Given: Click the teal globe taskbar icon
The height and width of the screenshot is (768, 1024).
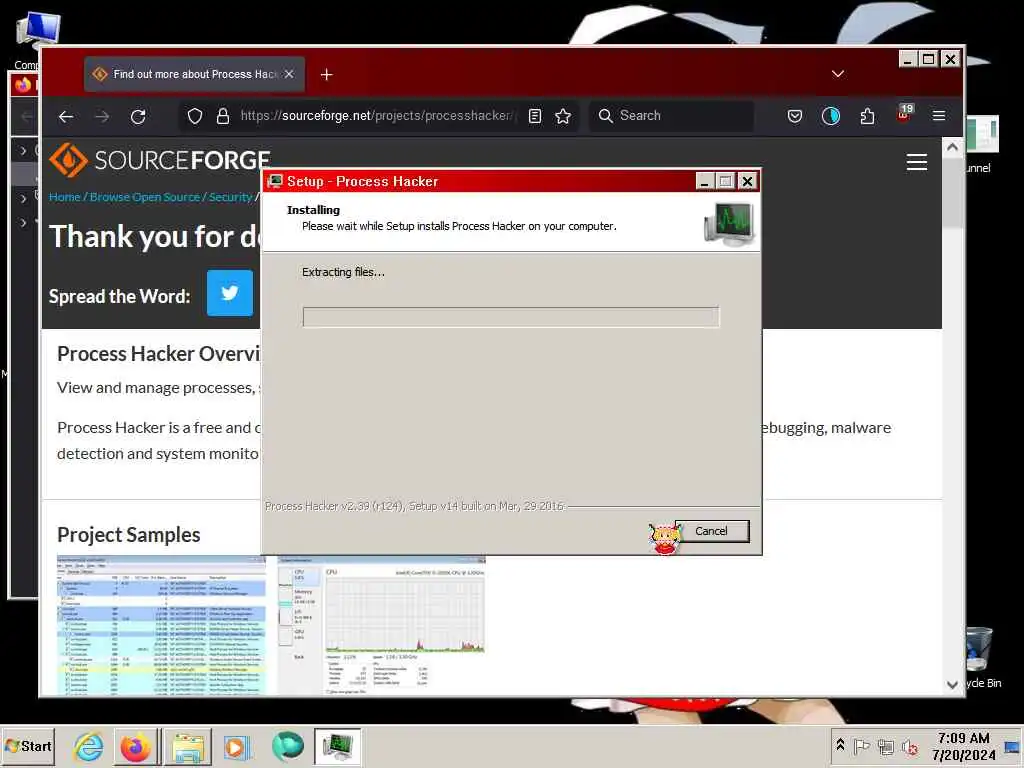Looking at the screenshot, I should [287, 746].
